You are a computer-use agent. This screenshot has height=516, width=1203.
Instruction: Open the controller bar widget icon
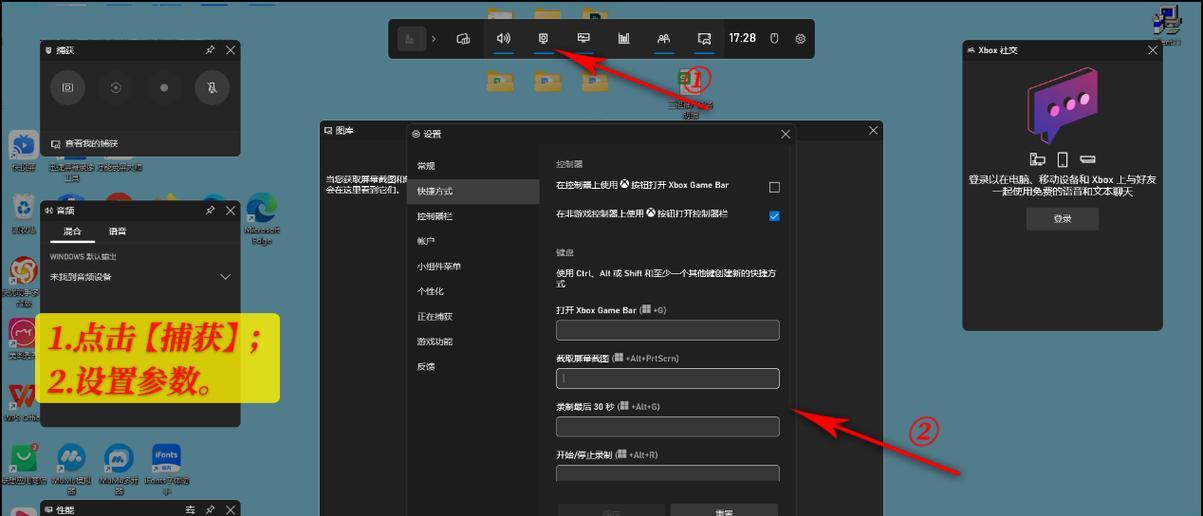click(x=704, y=39)
